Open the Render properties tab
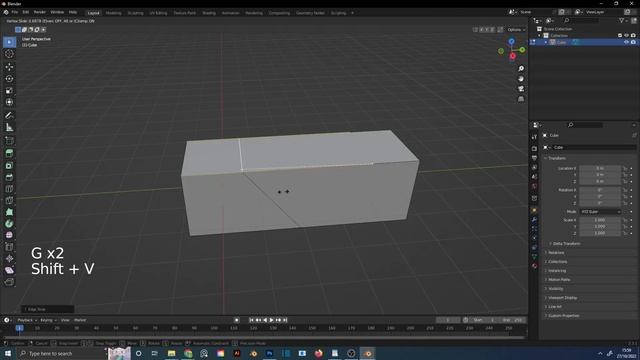 coord(534,149)
